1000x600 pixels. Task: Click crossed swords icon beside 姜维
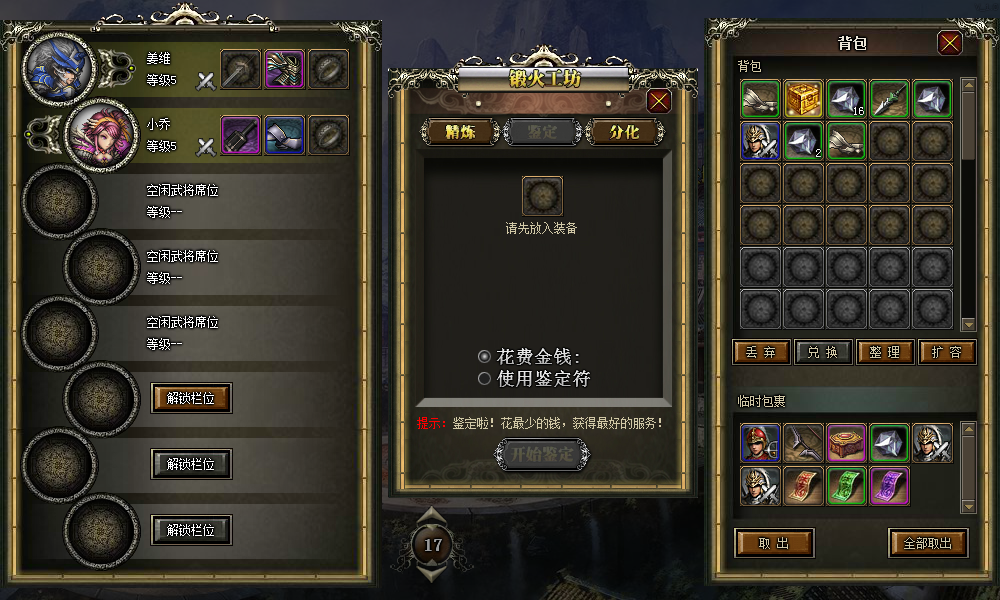coord(205,81)
